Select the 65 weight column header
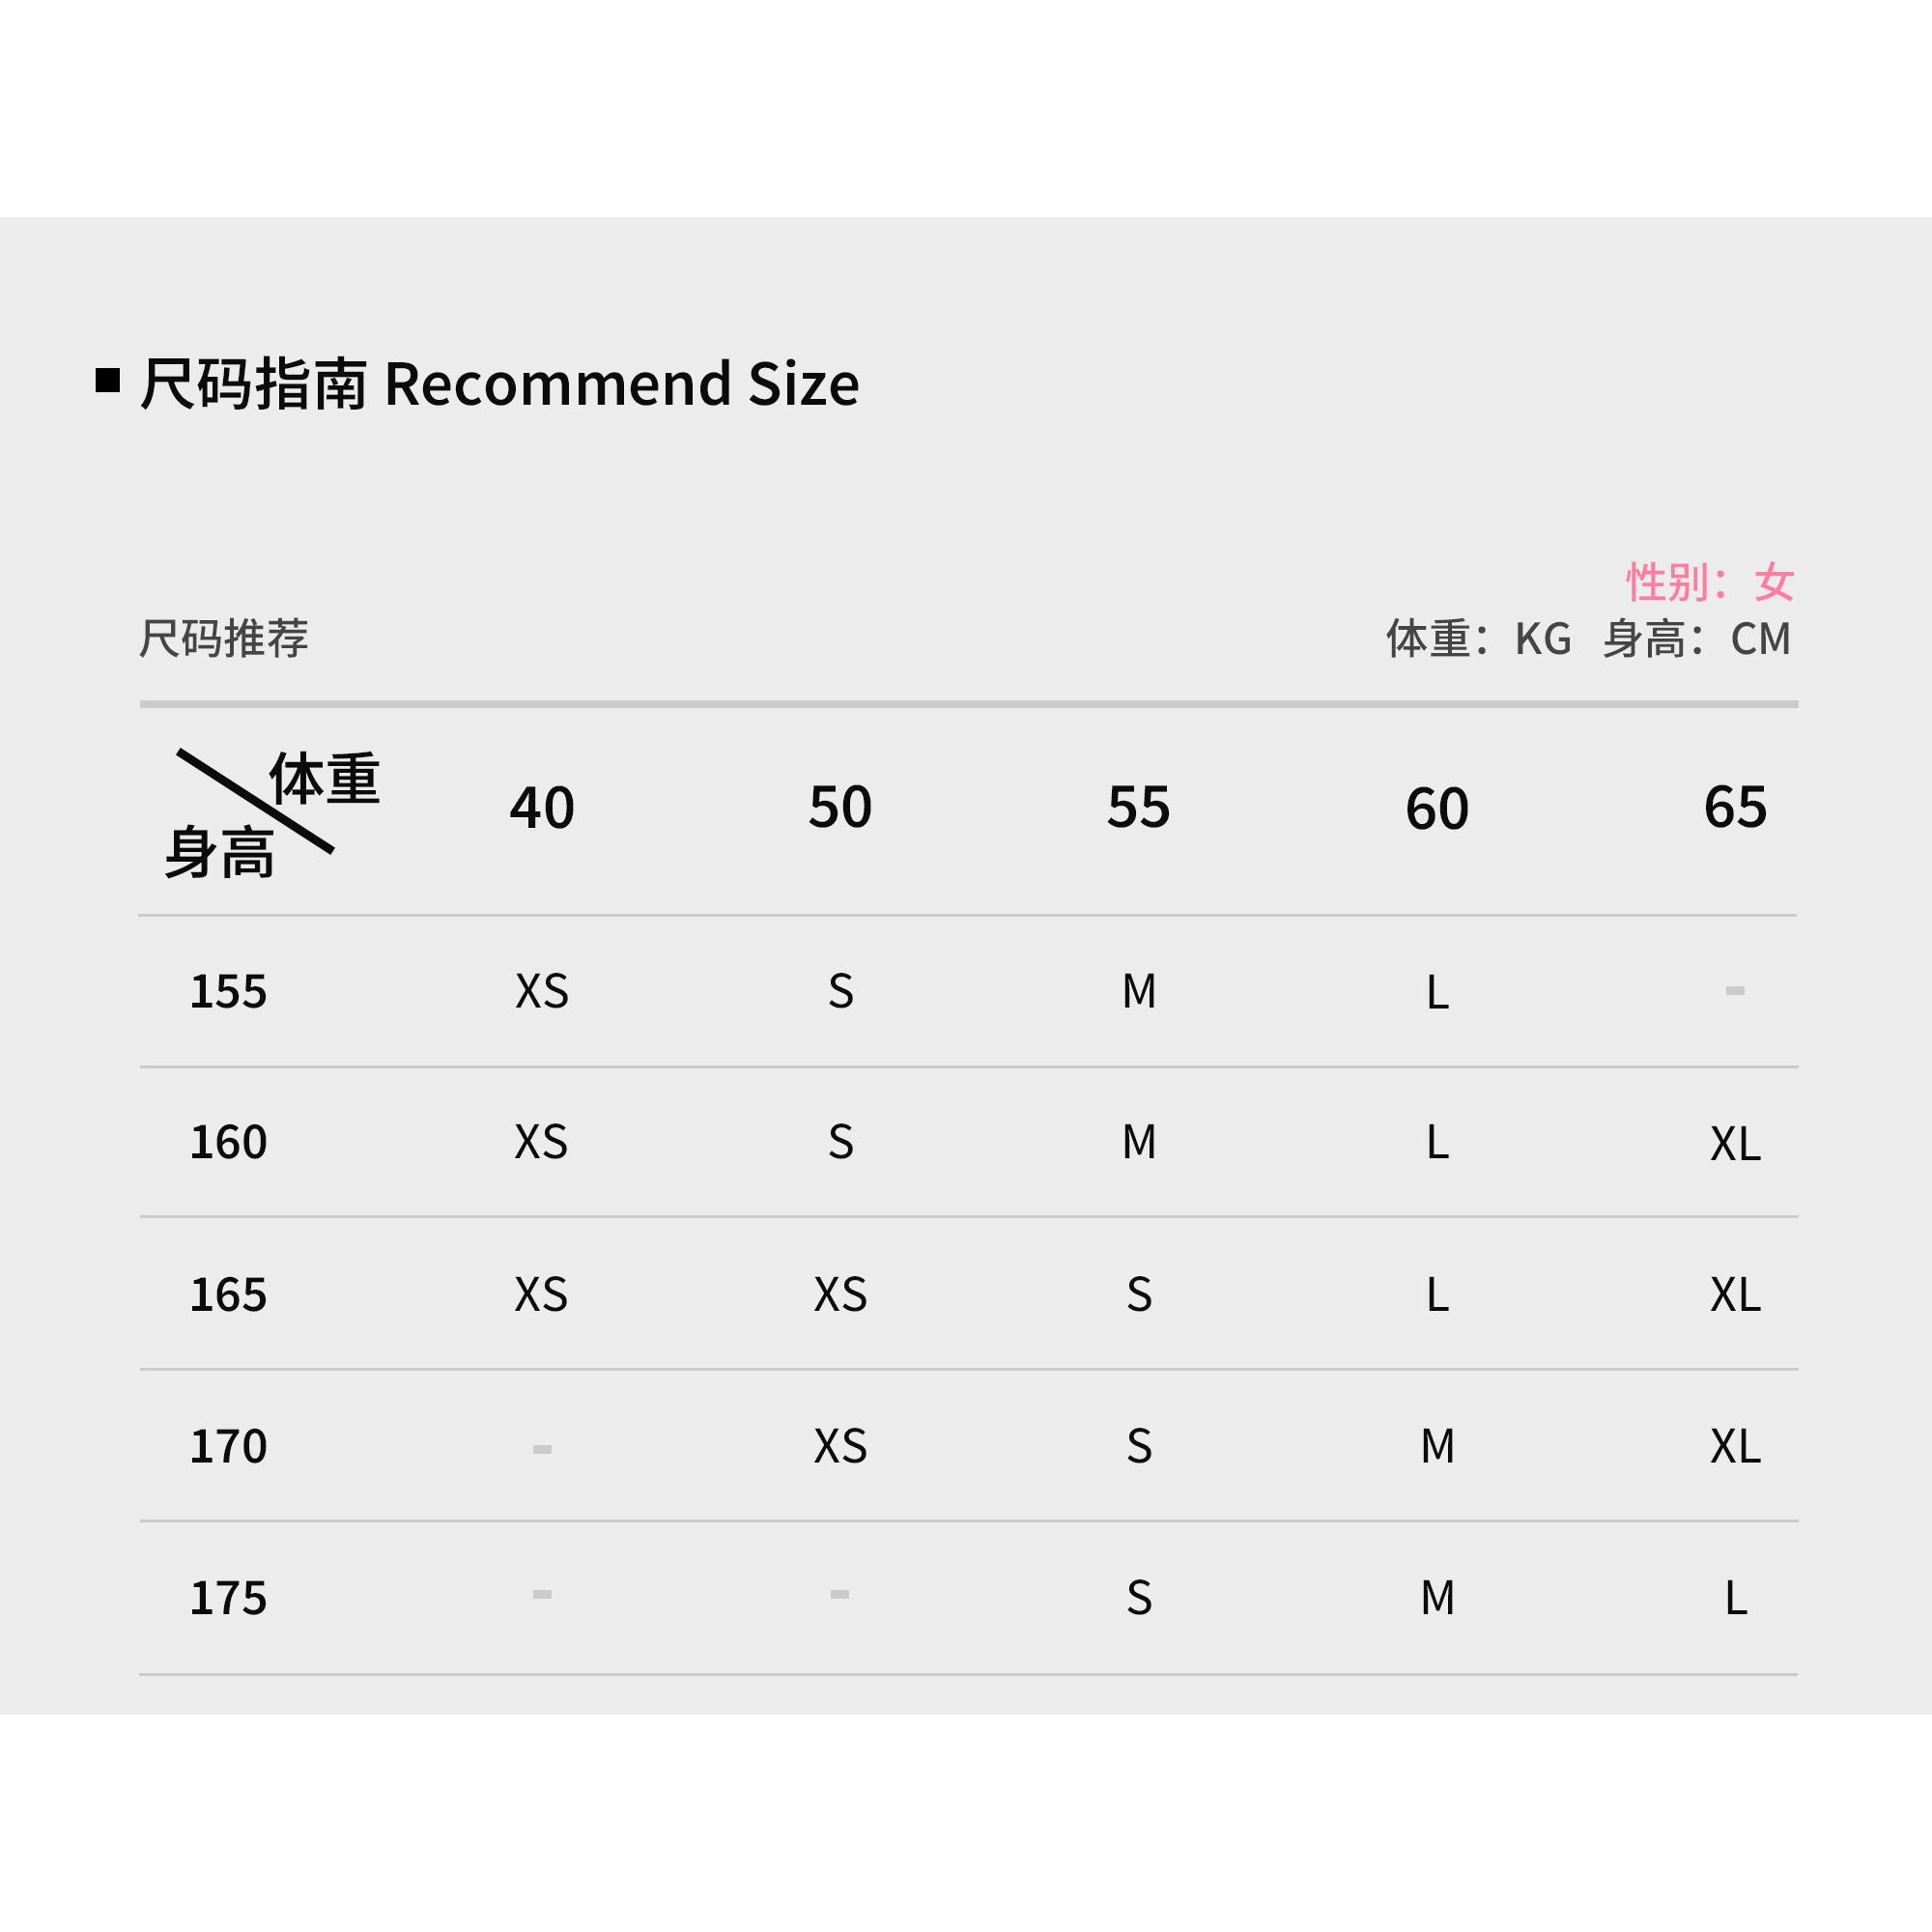Viewport: 1932px width, 1932px height. click(x=1735, y=808)
